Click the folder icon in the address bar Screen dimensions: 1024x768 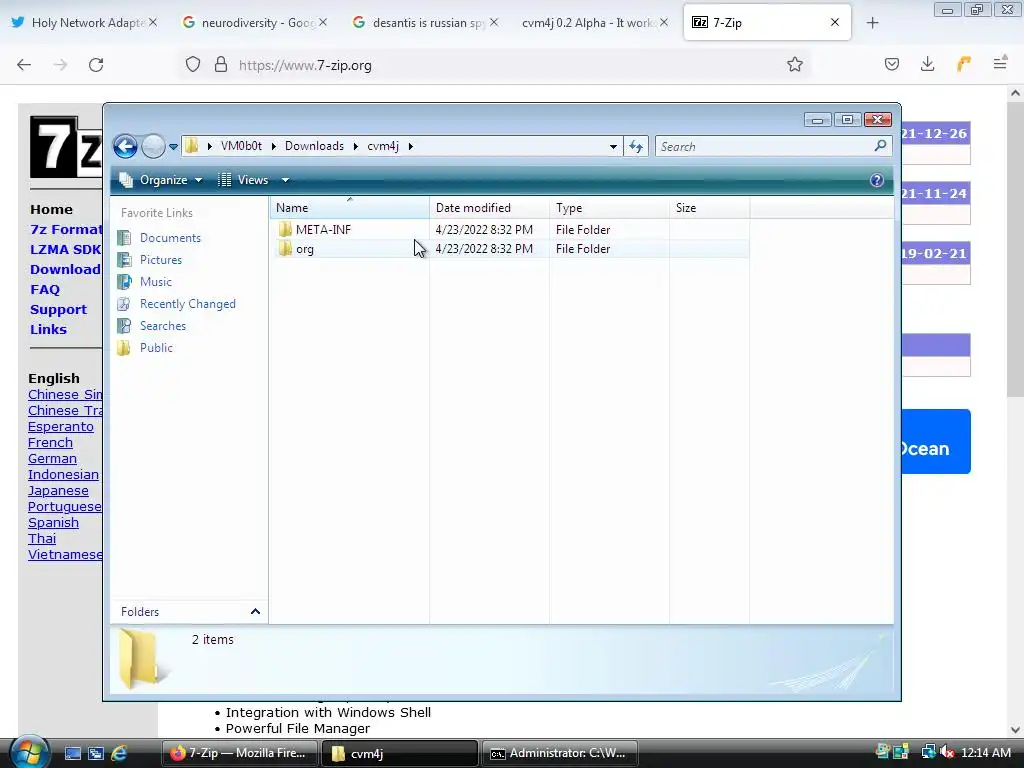pyautogui.click(x=191, y=146)
